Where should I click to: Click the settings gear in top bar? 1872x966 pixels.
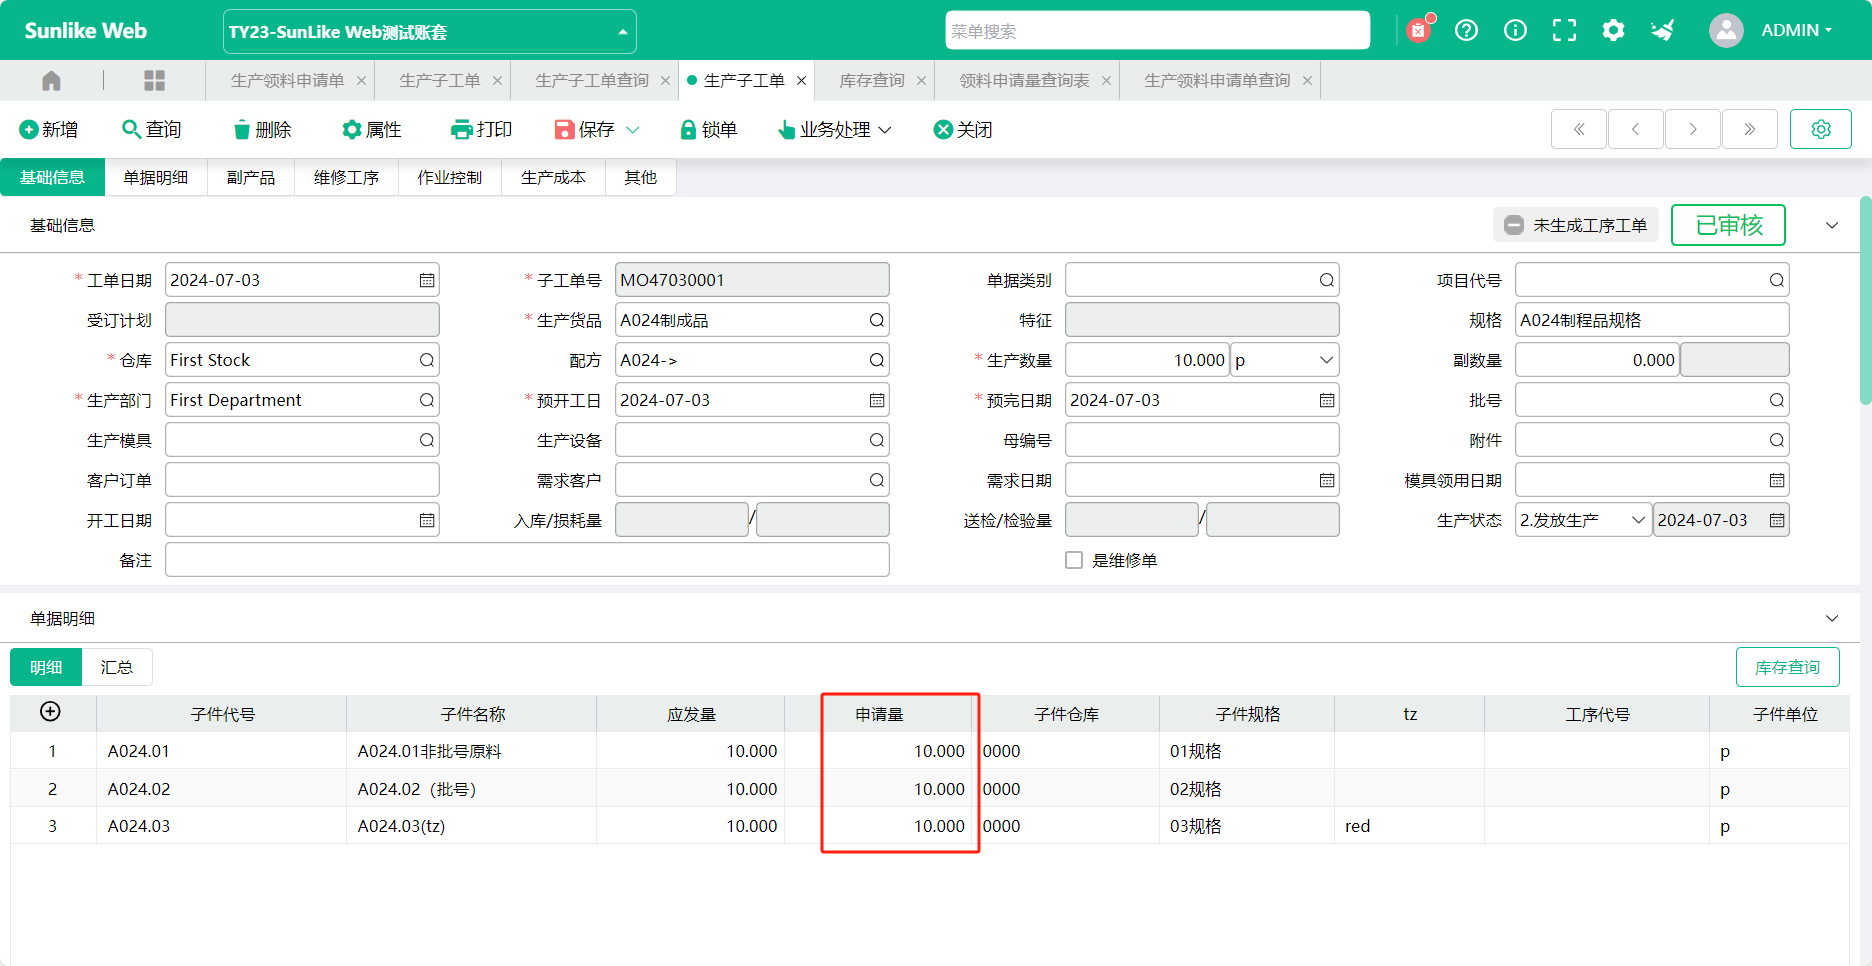pyautogui.click(x=1613, y=31)
